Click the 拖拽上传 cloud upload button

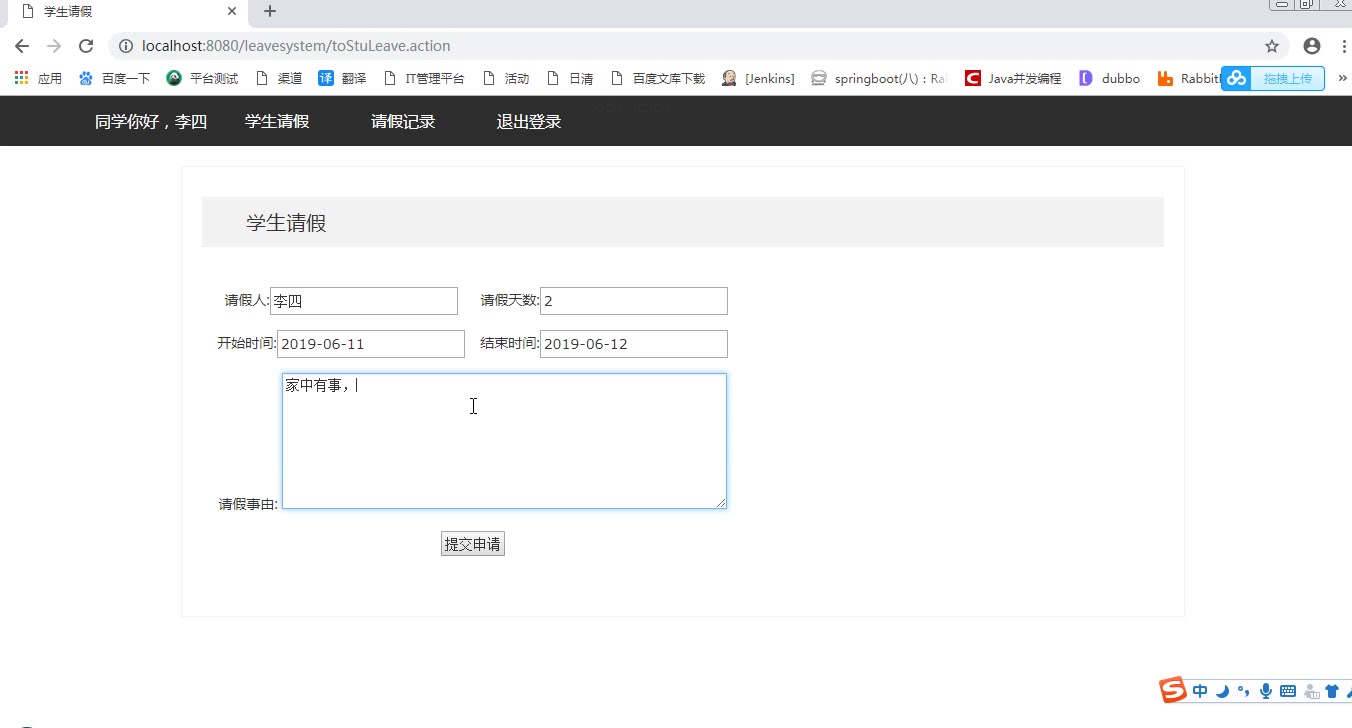pos(1273,78)
